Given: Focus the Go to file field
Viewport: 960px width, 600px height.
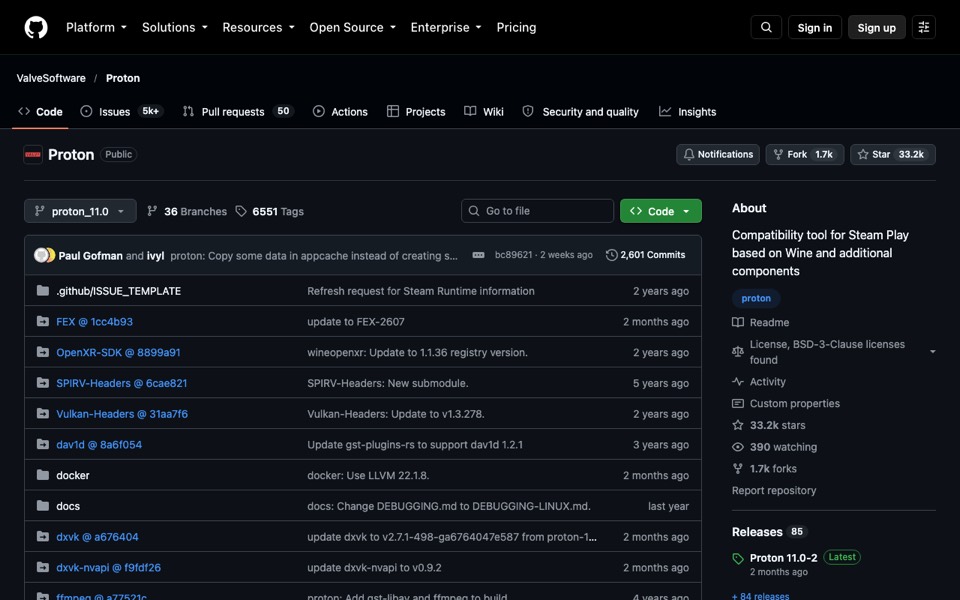Looking at the screenshot, I should 537,211.
